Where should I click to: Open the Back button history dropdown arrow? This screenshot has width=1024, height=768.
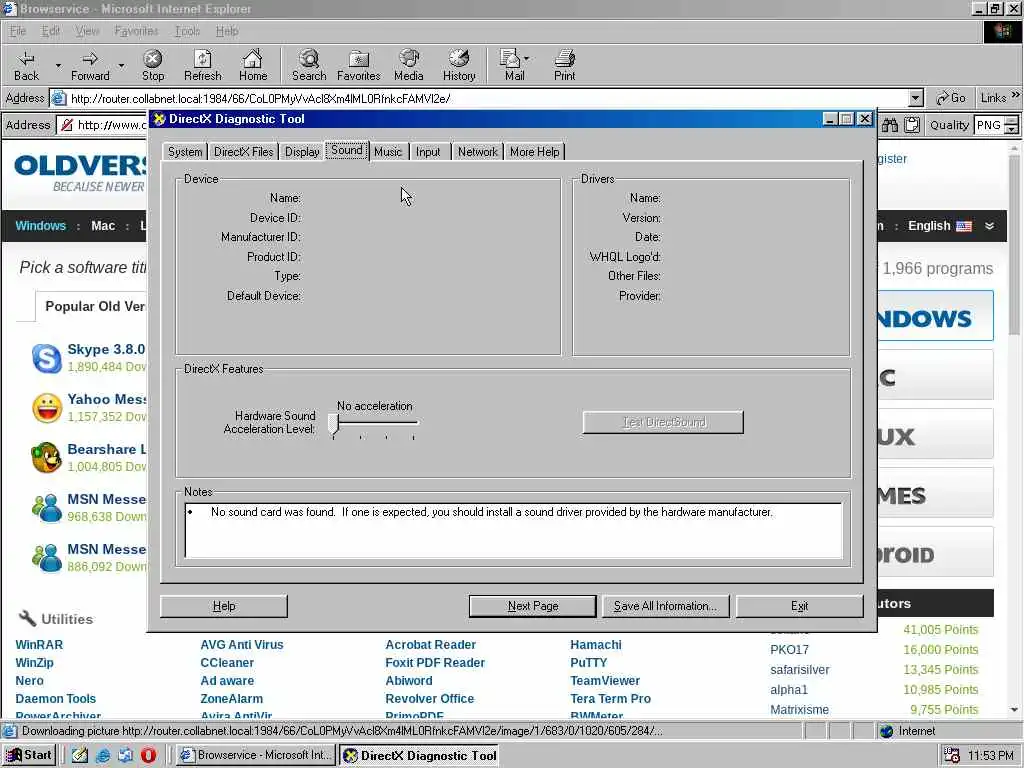click(x=58, y=65)
